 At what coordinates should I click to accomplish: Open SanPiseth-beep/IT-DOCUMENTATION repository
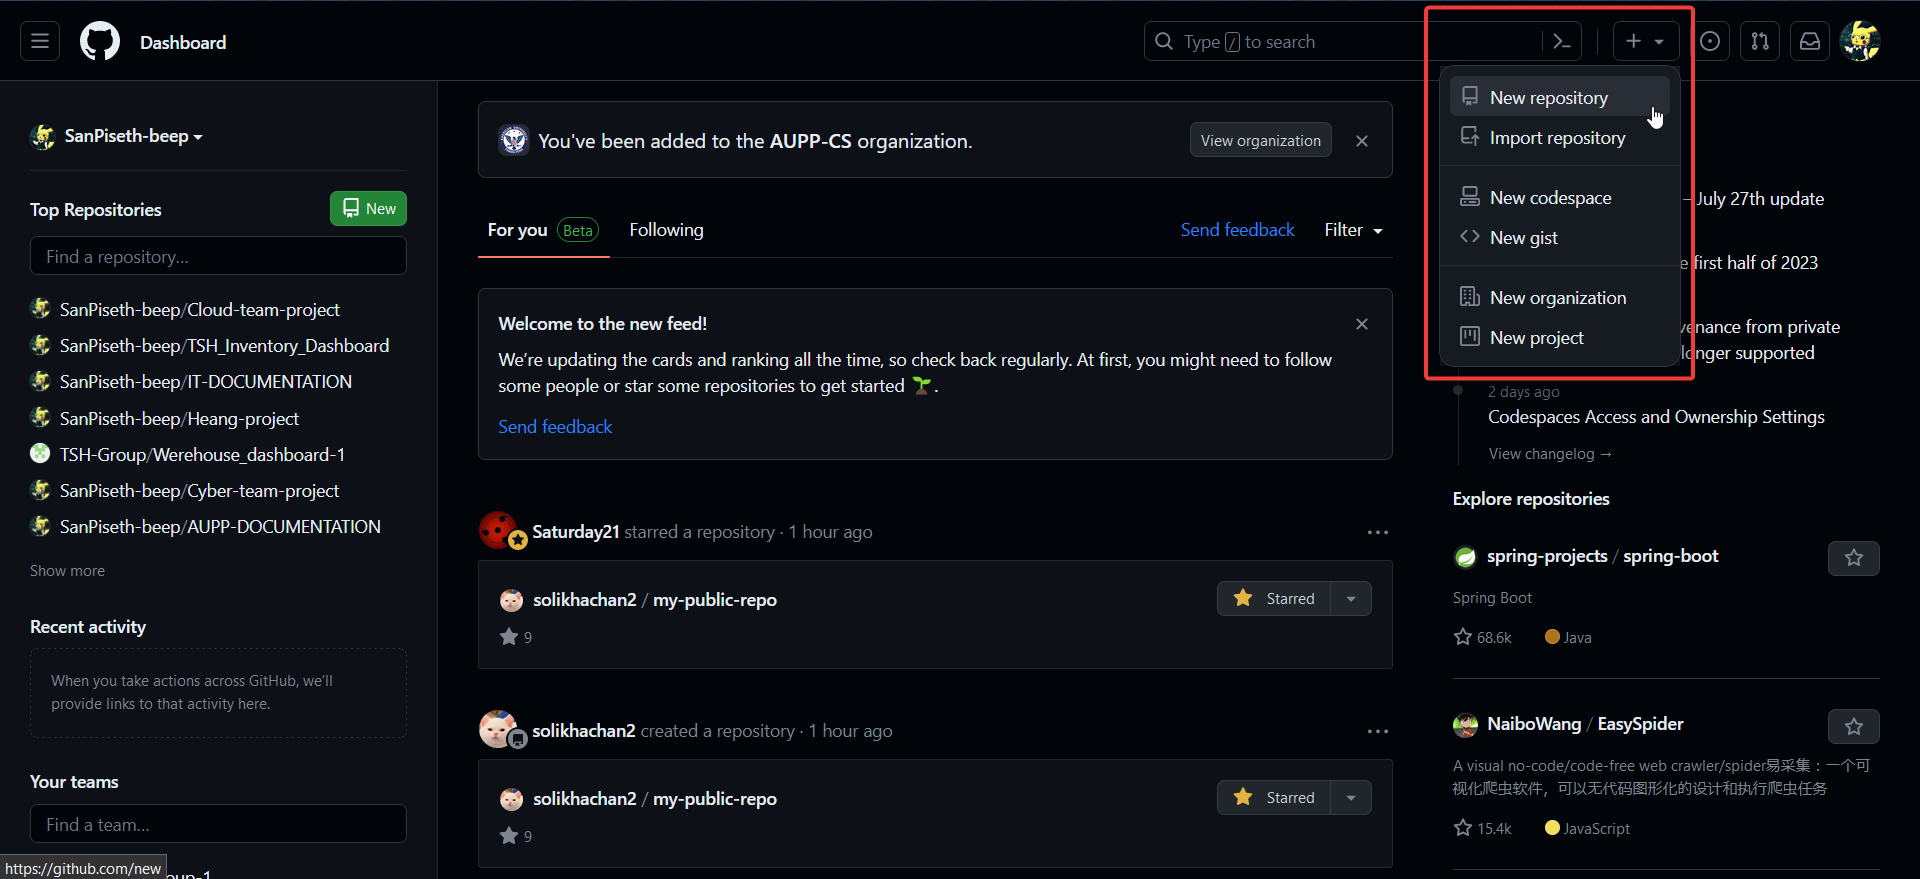205,381
